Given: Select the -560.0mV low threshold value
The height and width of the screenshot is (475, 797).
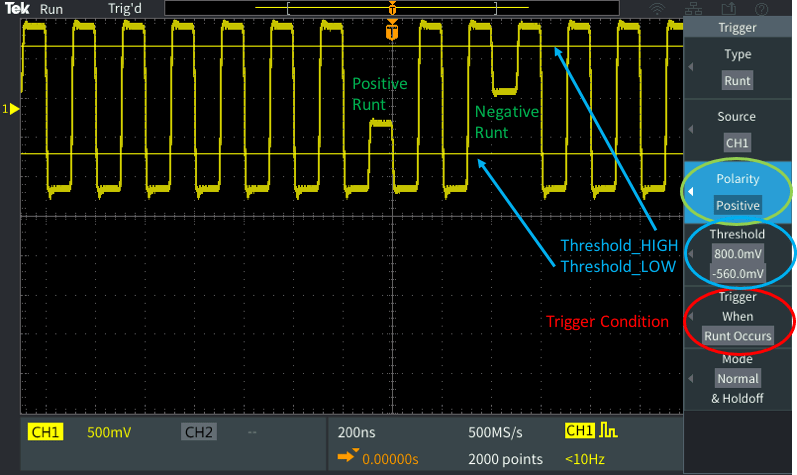Looking at the screenshot, I should coord(737,273).
